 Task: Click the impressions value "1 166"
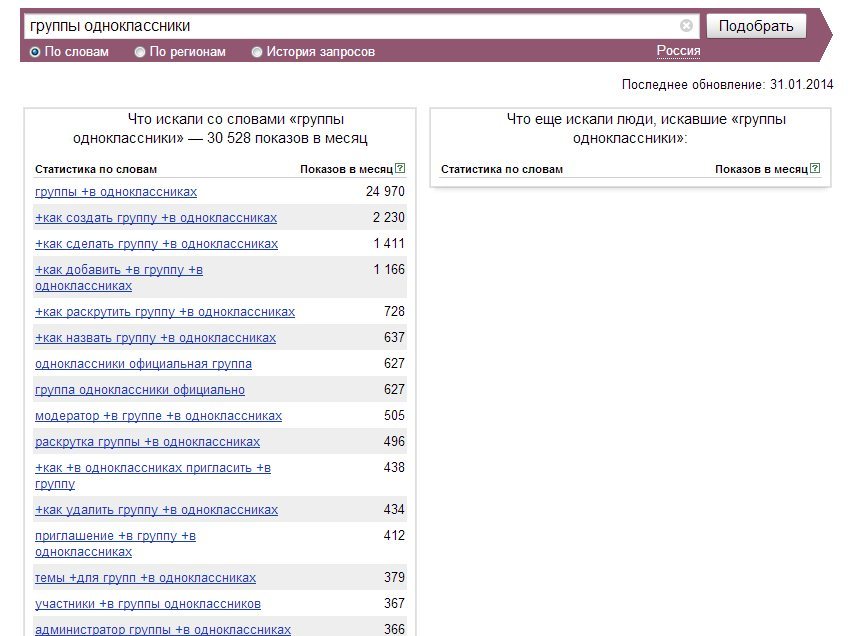389,269
